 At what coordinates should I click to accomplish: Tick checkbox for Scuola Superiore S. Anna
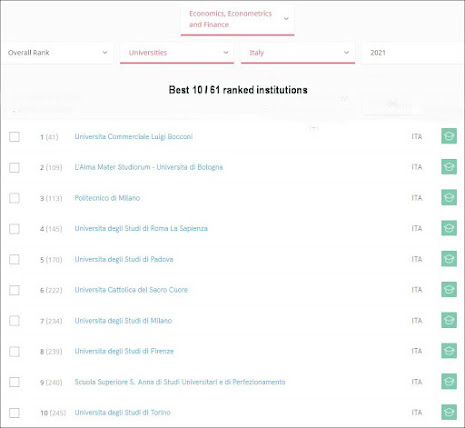pos(14,382)
